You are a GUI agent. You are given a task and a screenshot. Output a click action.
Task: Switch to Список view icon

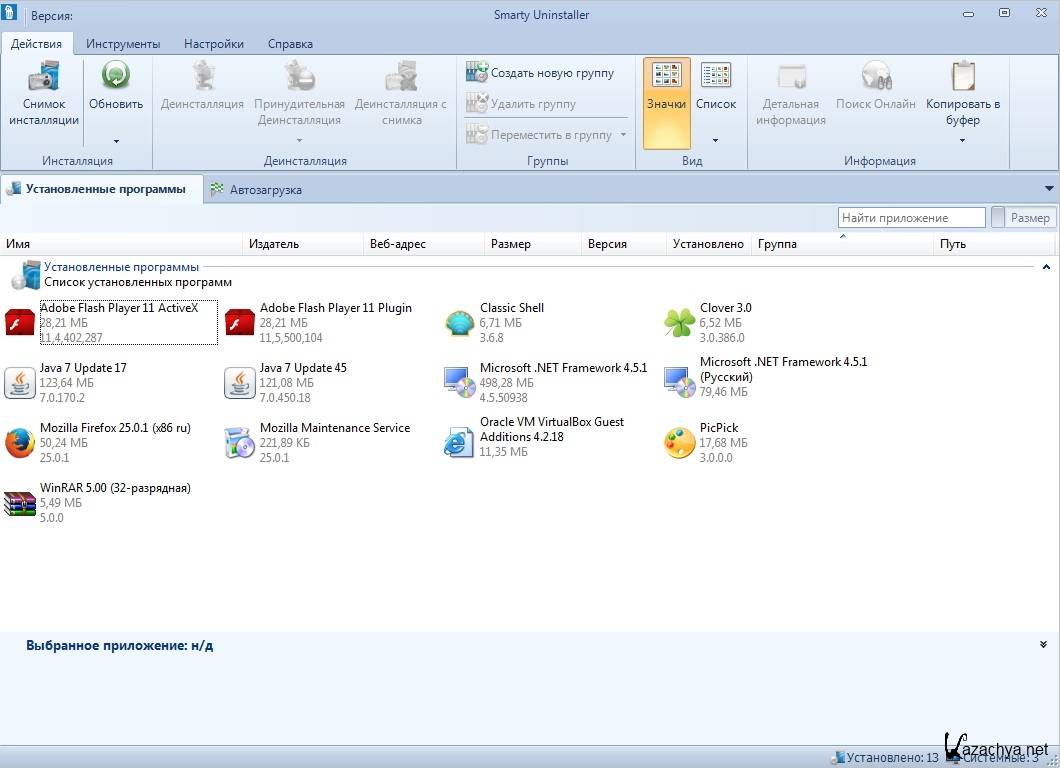pyautogui.click(x=716, y=76)
